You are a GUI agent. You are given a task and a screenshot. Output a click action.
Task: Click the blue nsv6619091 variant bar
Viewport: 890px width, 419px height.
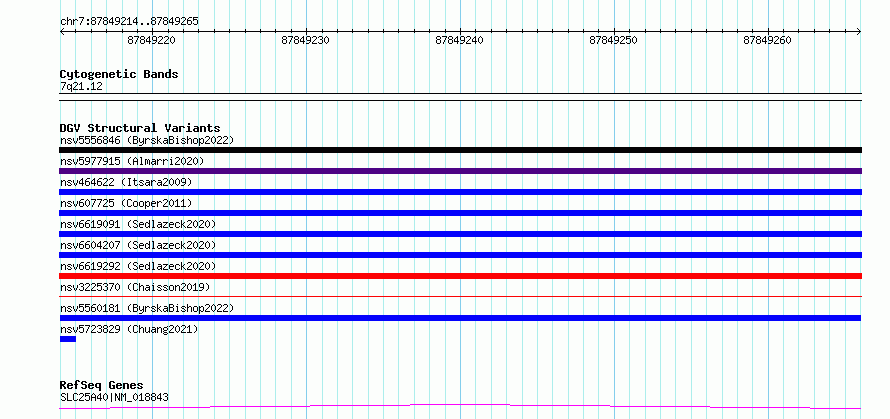460,234
